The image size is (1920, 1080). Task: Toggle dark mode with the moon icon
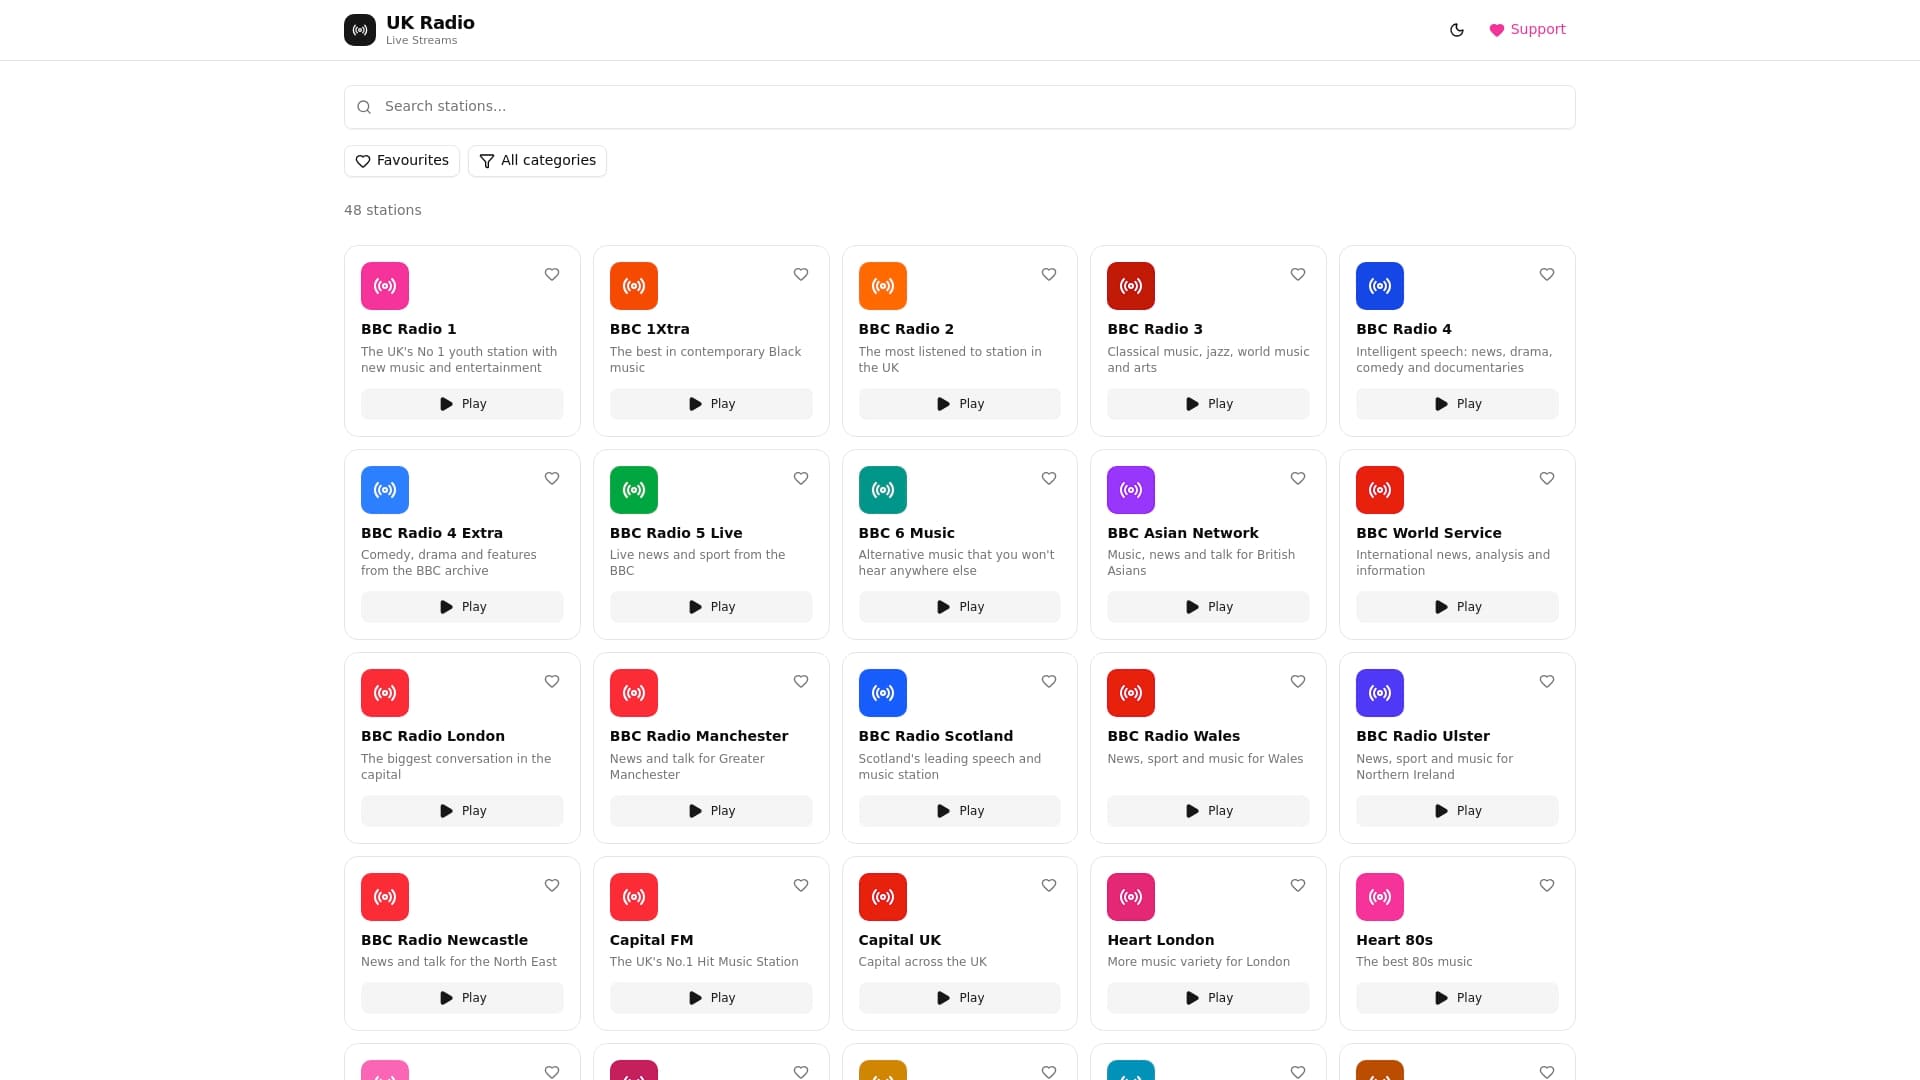tap(1456, 30)
